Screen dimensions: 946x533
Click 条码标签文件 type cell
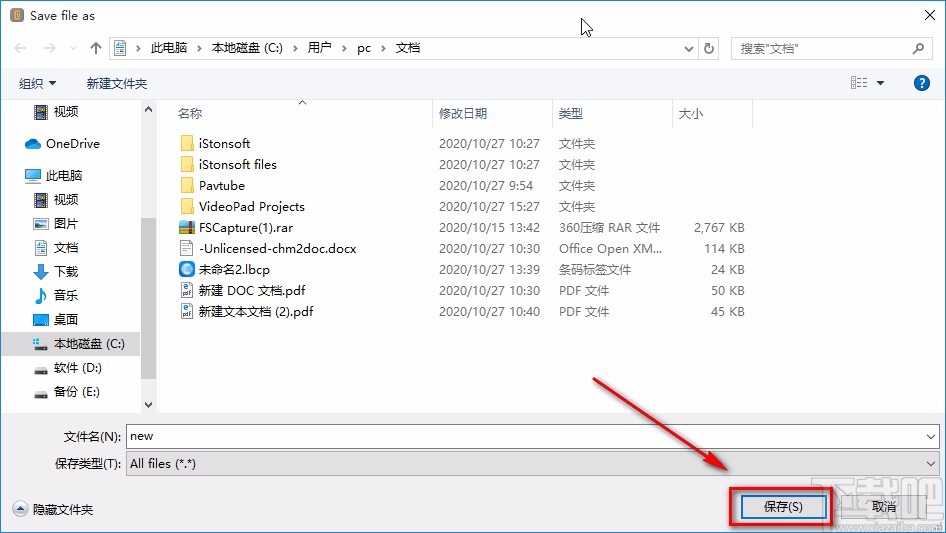pyautogui.click(x=595, y=269)
